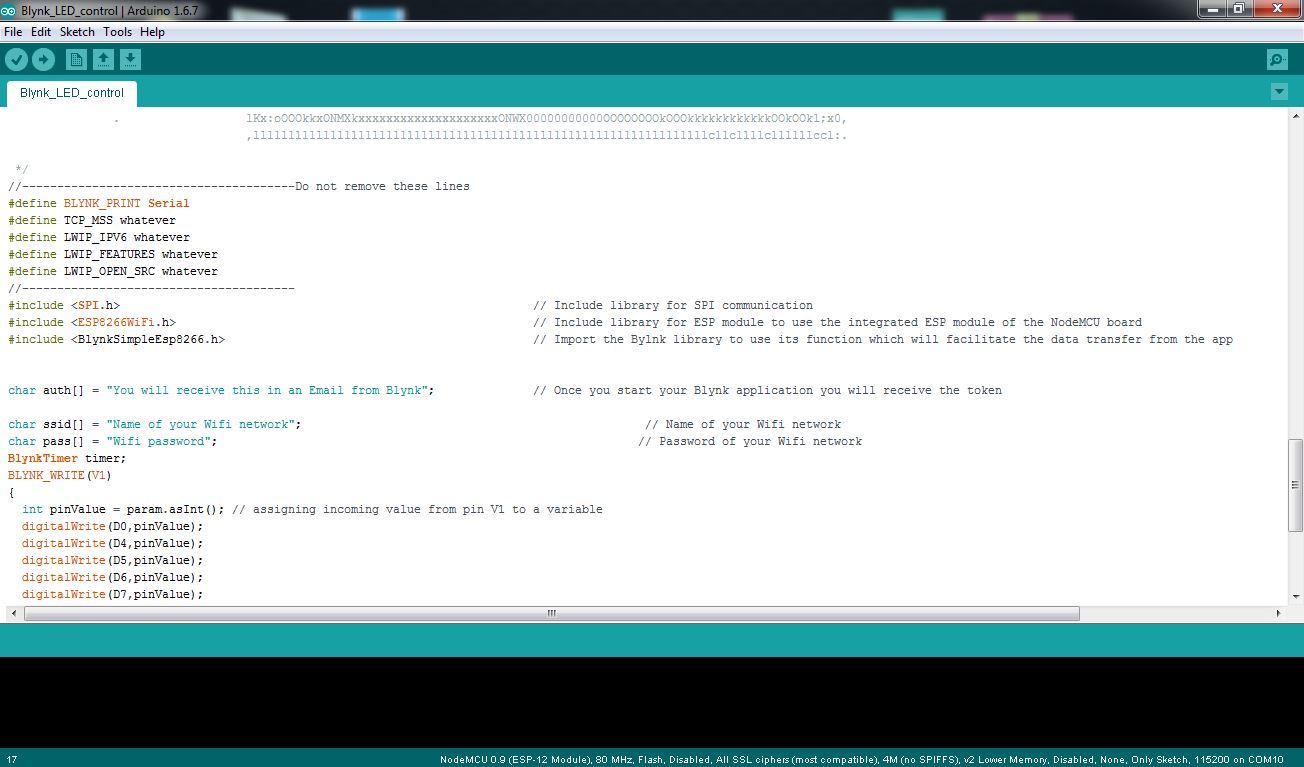
Task: Click the Verify (checkmark) toolbar icon
Action: 16,60
